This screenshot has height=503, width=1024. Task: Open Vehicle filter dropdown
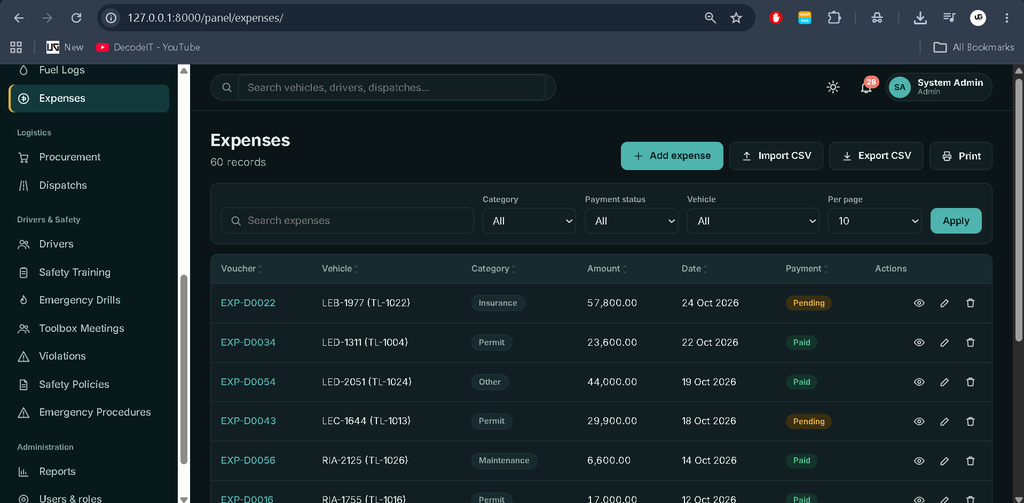(x=753, y=221)
